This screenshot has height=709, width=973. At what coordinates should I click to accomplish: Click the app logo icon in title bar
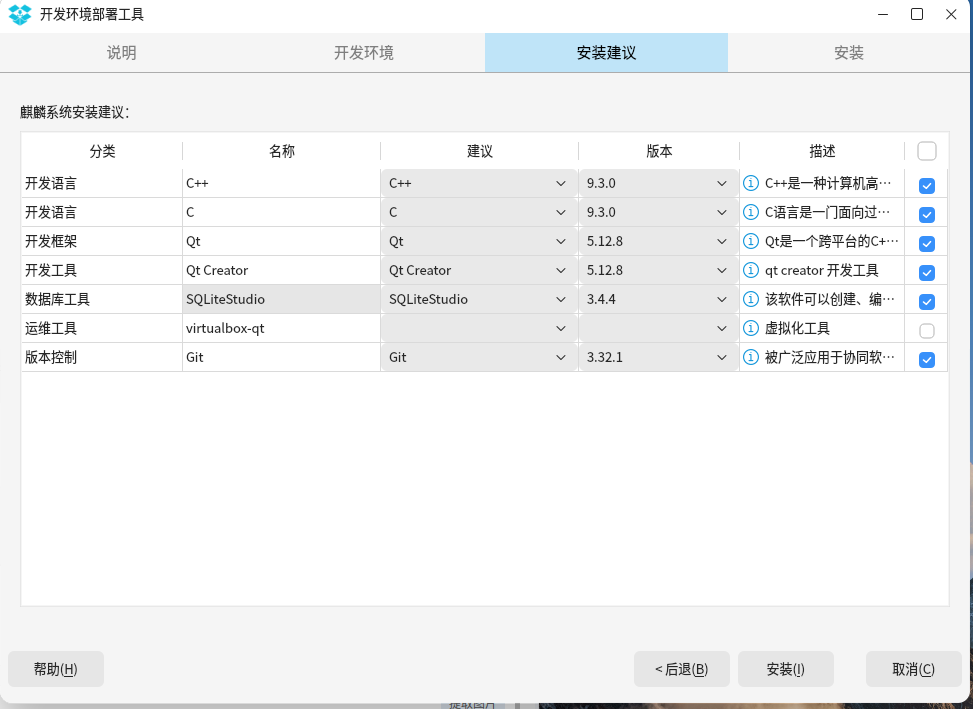click(19, 14)
